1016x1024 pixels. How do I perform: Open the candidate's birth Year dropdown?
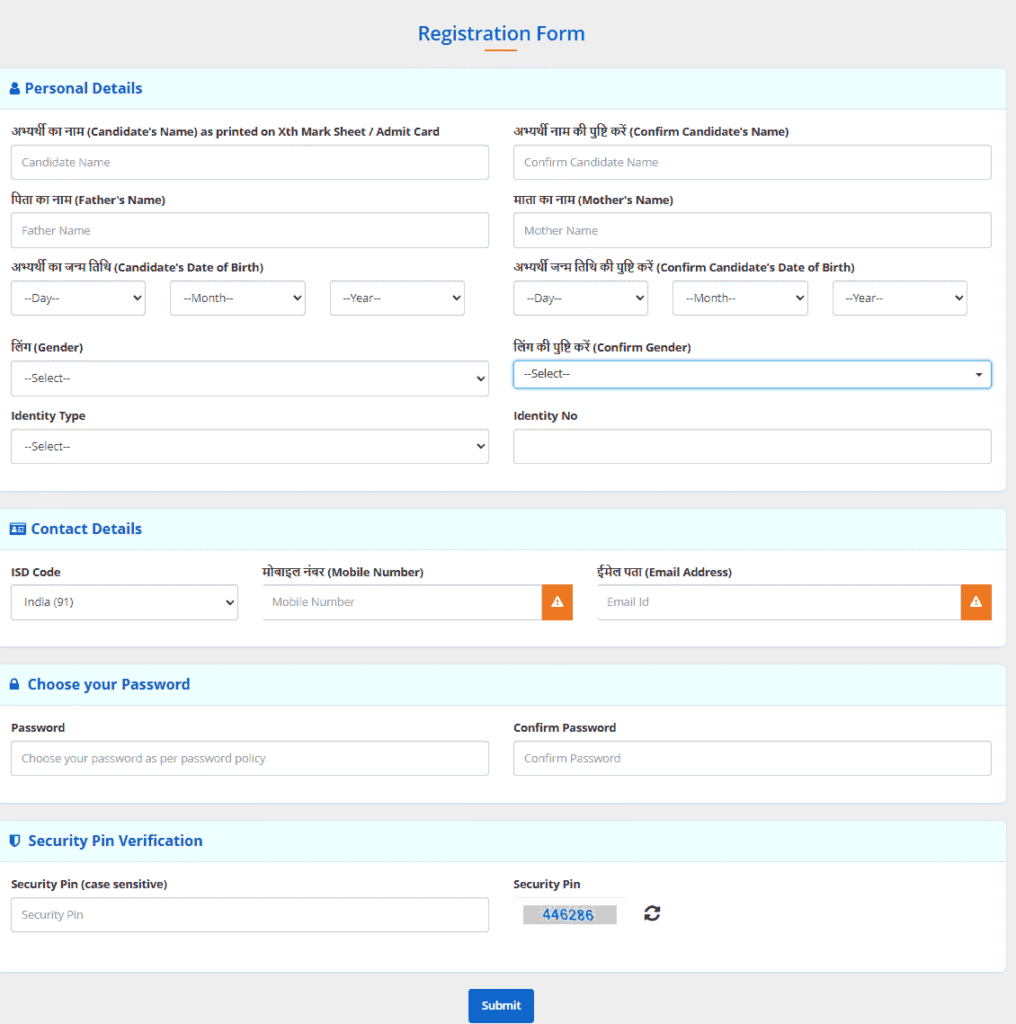click(397, 298)
